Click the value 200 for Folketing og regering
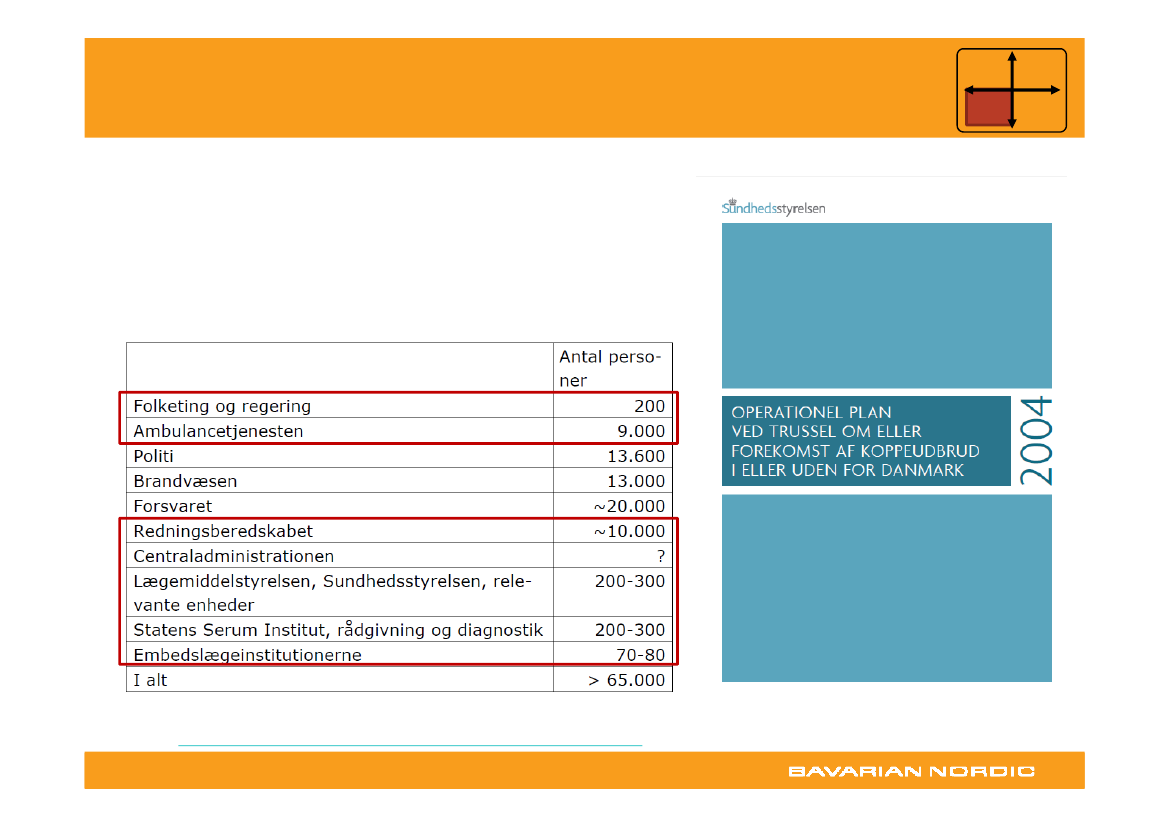The width and height of the screenshot is (1169, 826). [649, 406]
